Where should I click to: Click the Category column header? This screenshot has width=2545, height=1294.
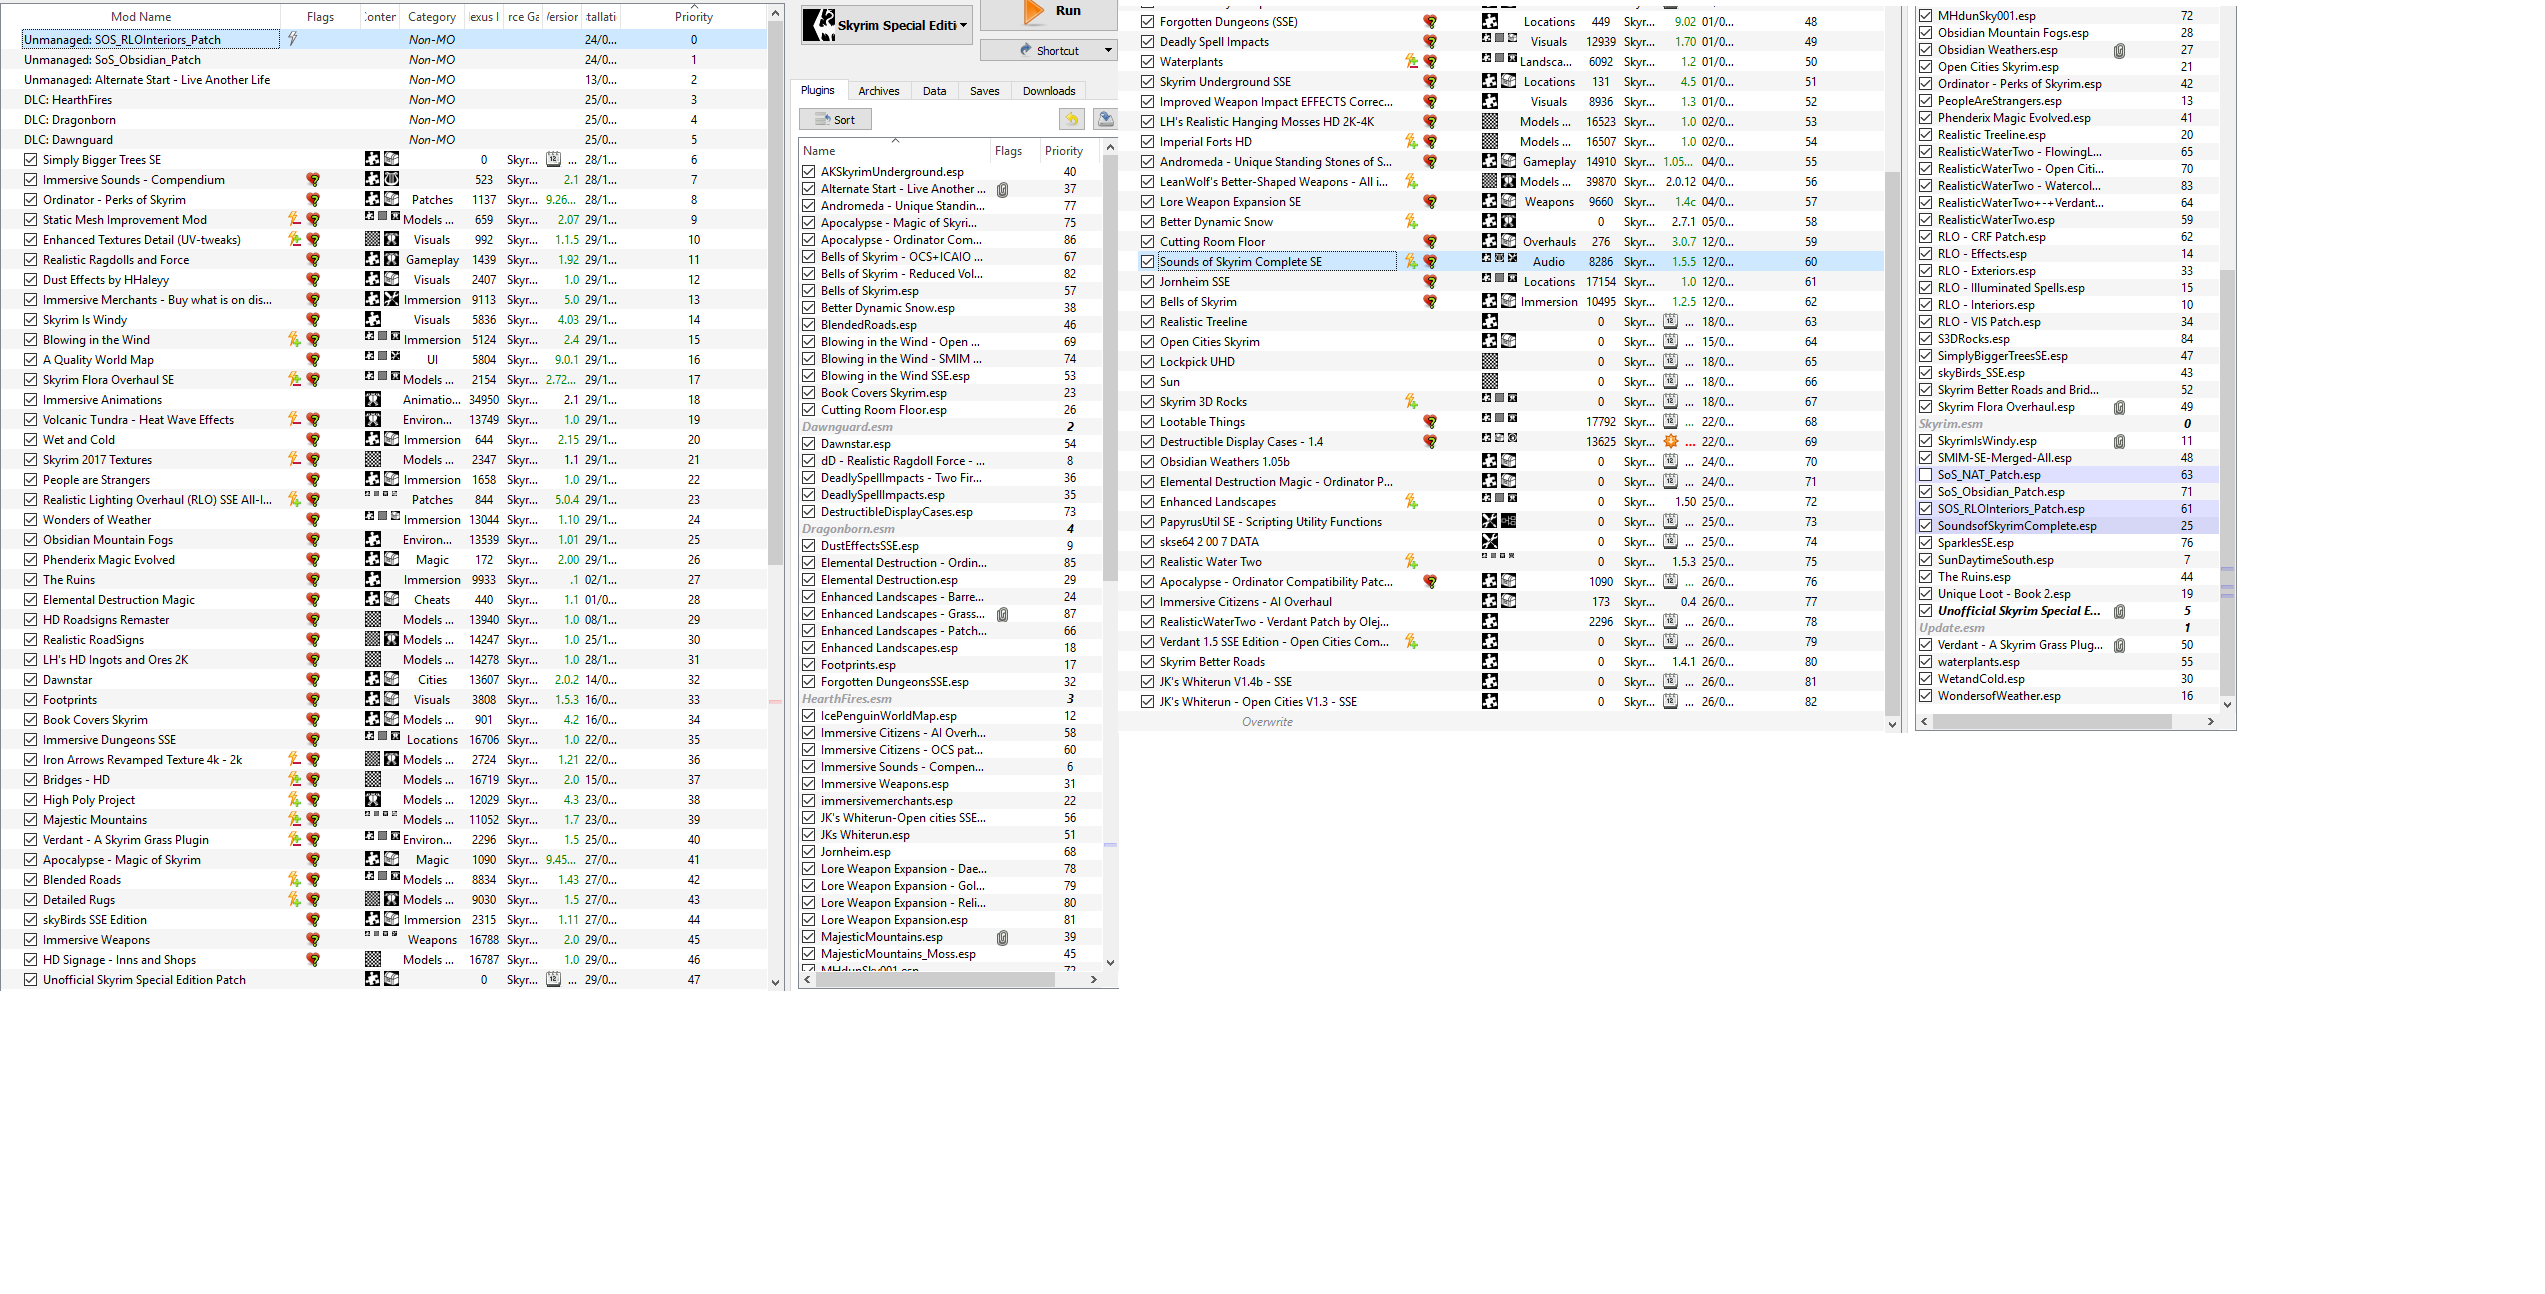(x=432, y=17)
